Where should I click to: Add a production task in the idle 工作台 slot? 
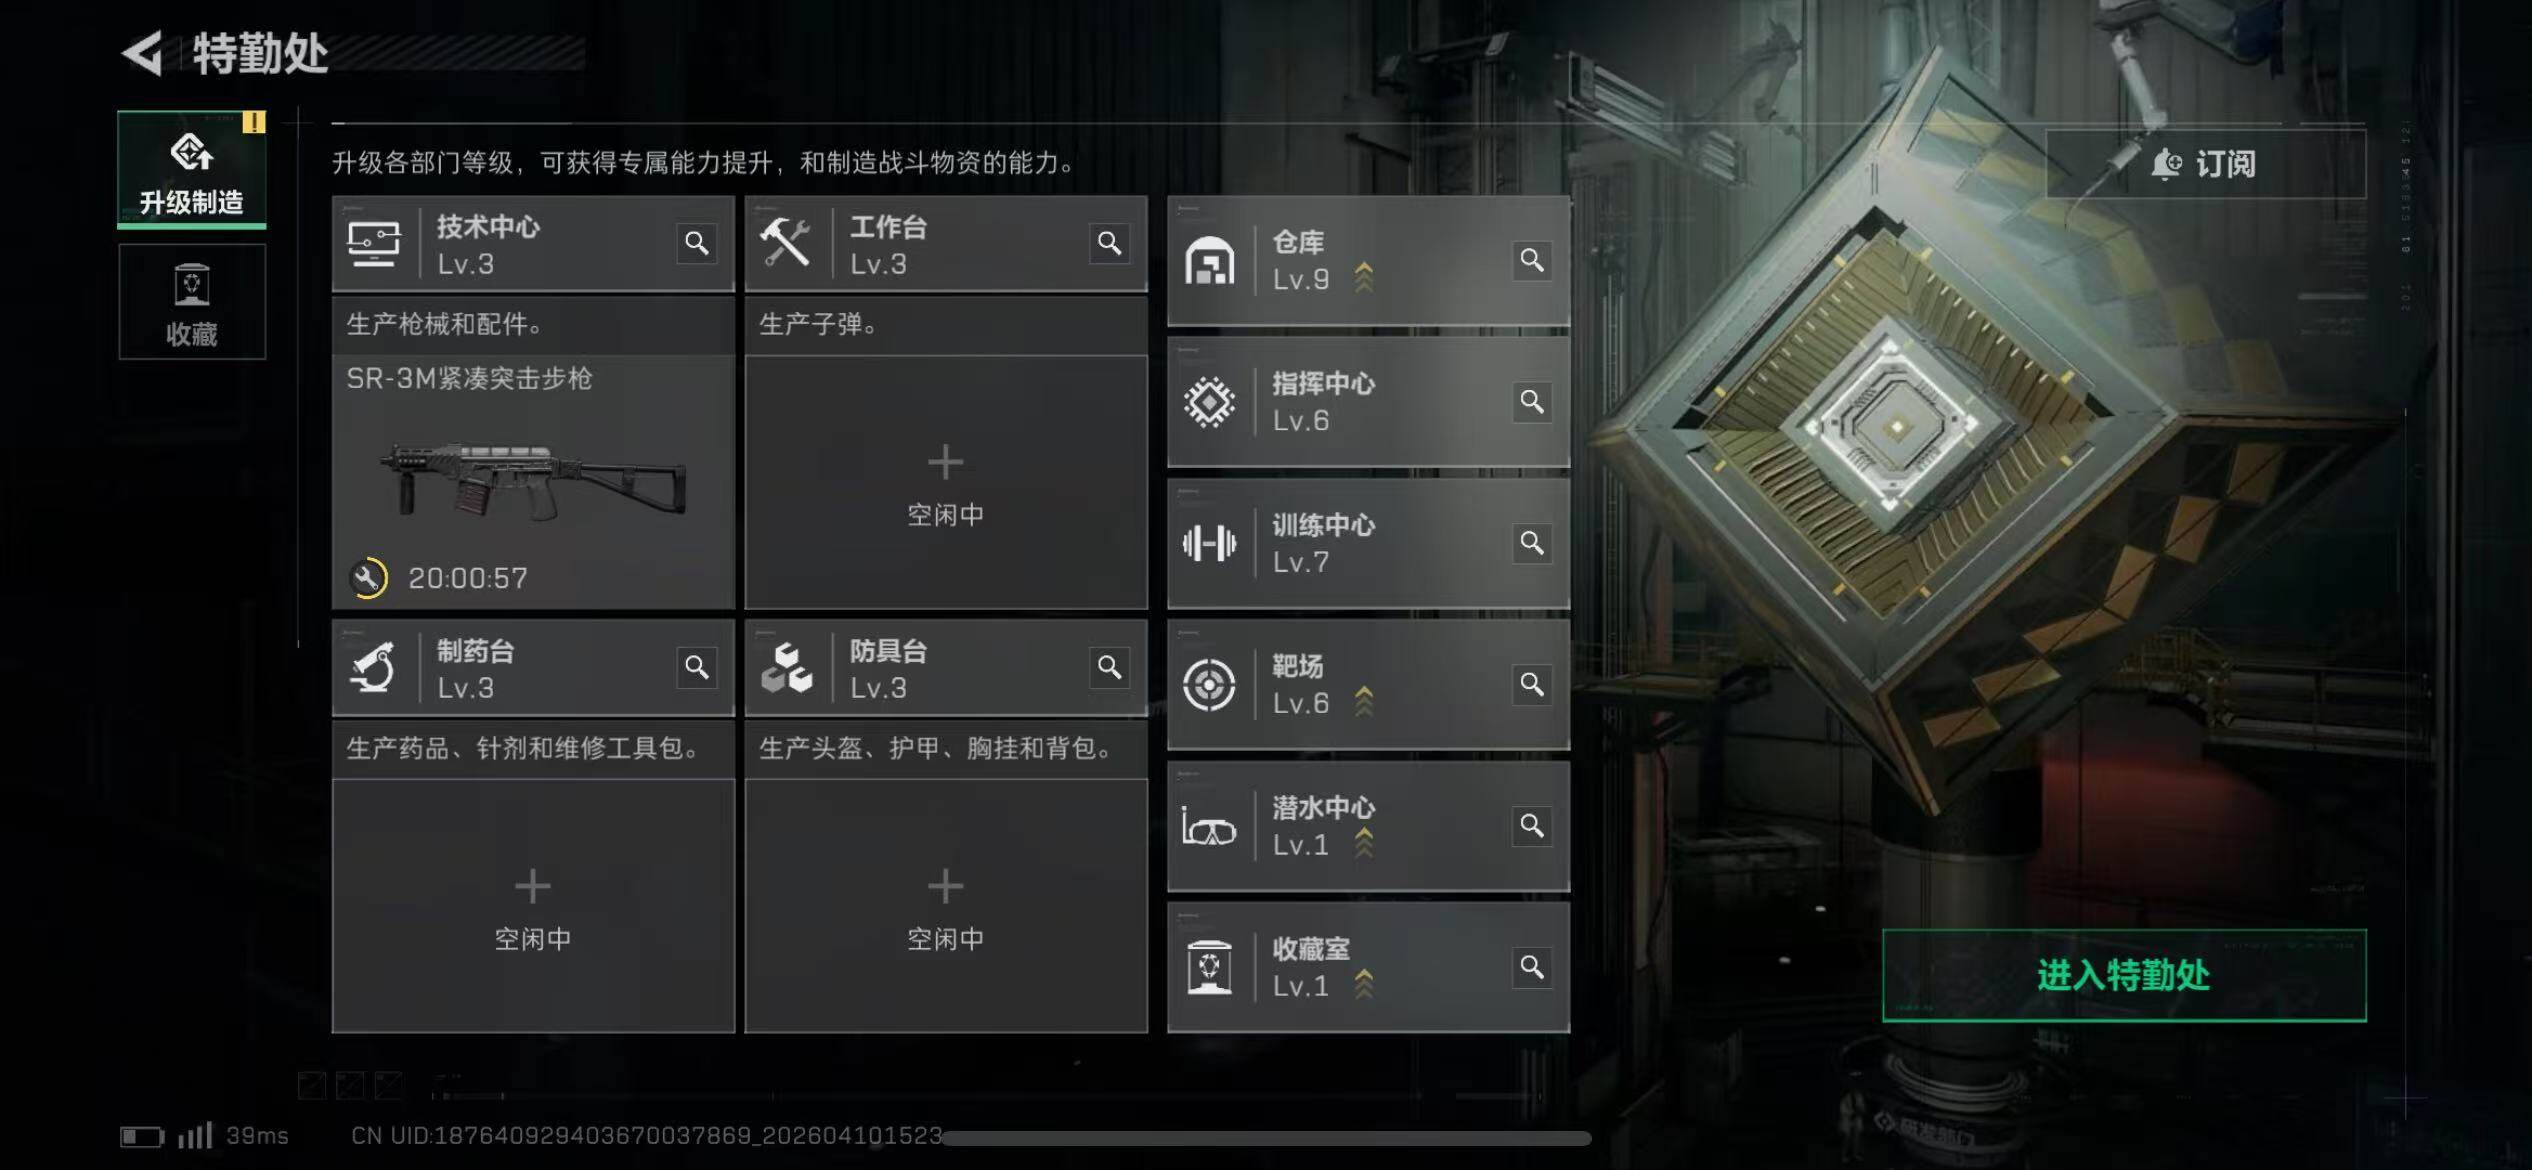(946, 482)
